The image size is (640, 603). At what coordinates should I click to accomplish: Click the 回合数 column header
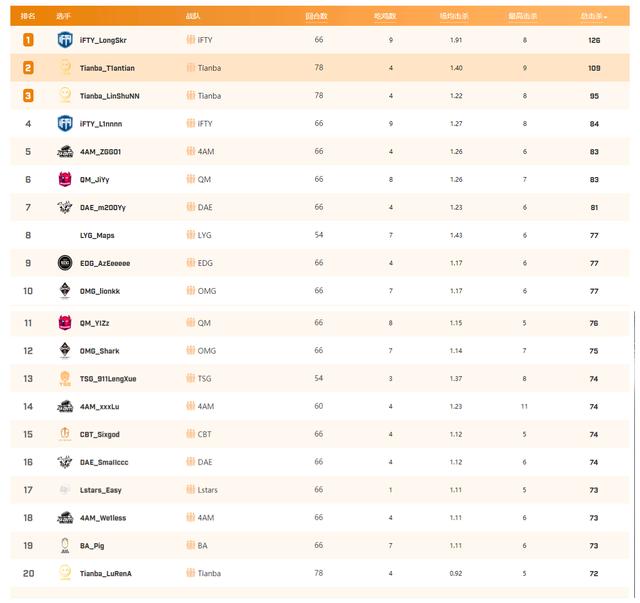coord(318,16)
